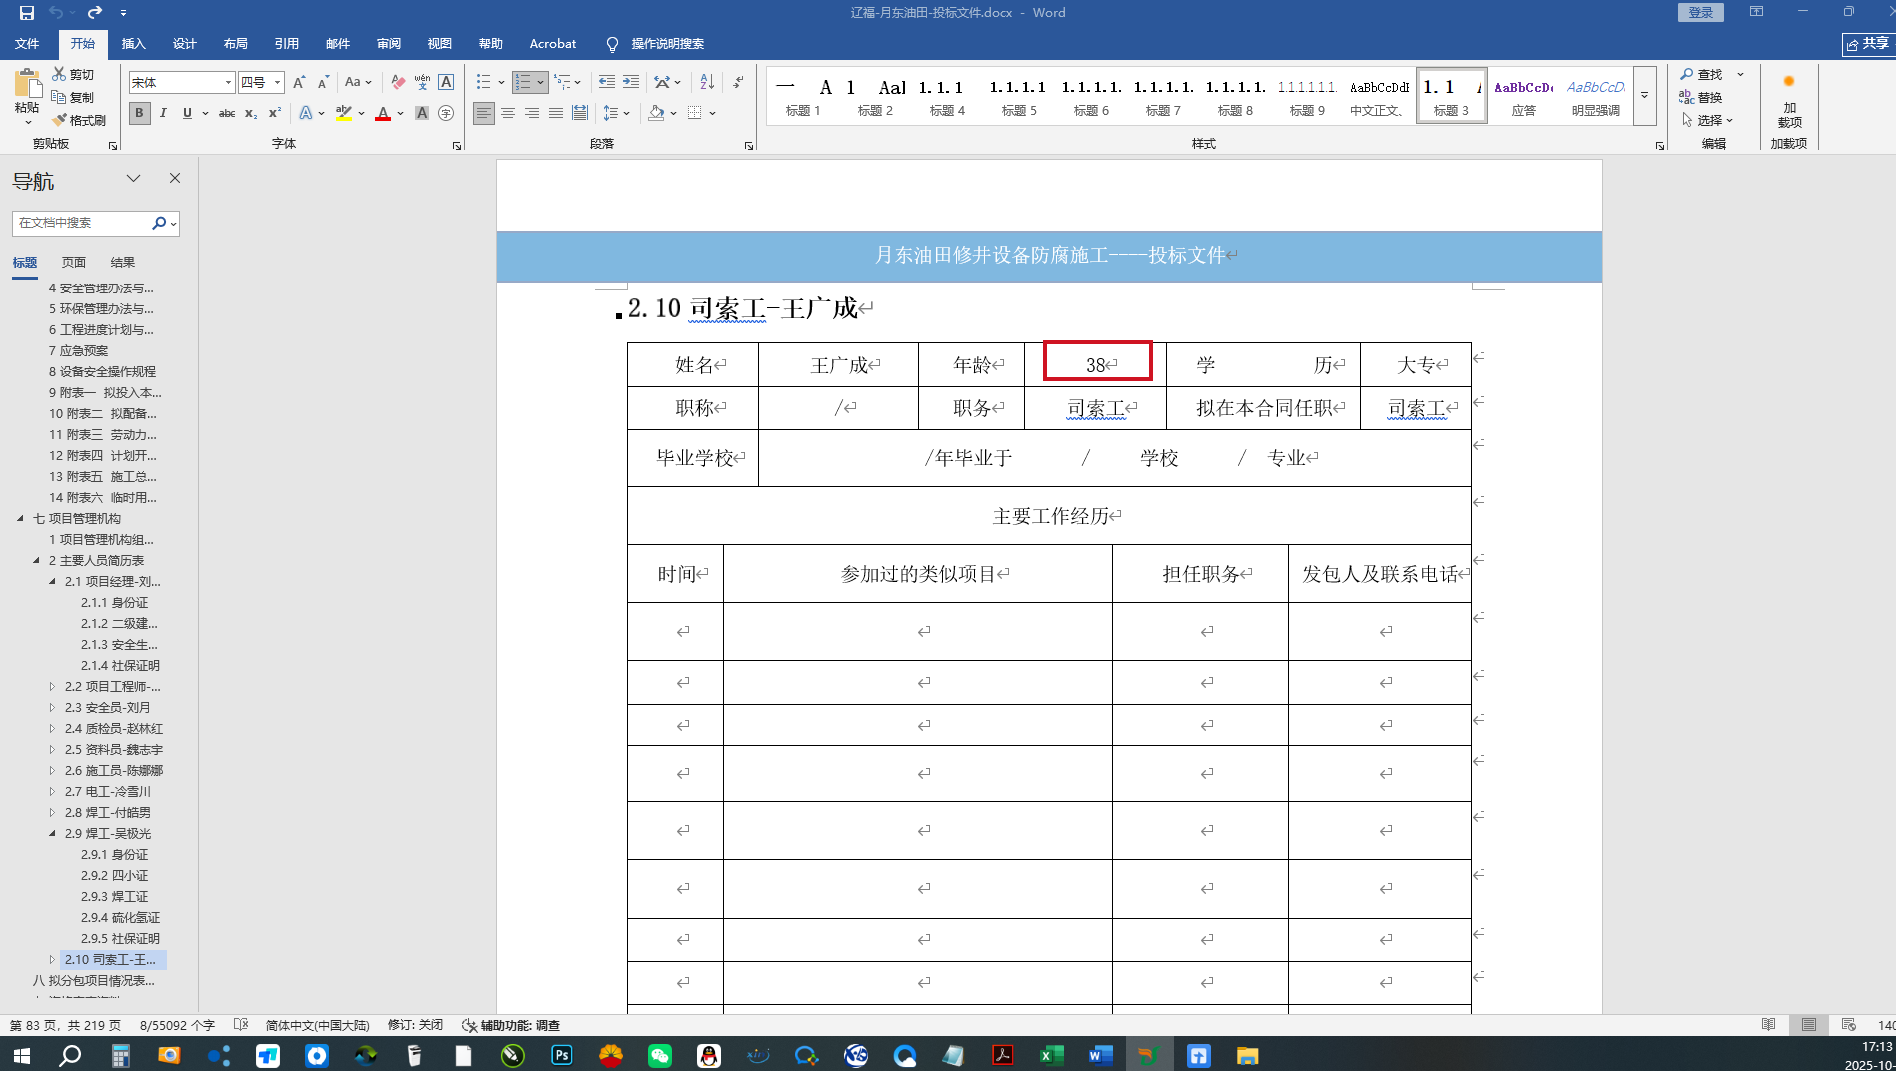Click the Redo arrow in quick access toolbar

pyautogui.click(x=95, y=13)
